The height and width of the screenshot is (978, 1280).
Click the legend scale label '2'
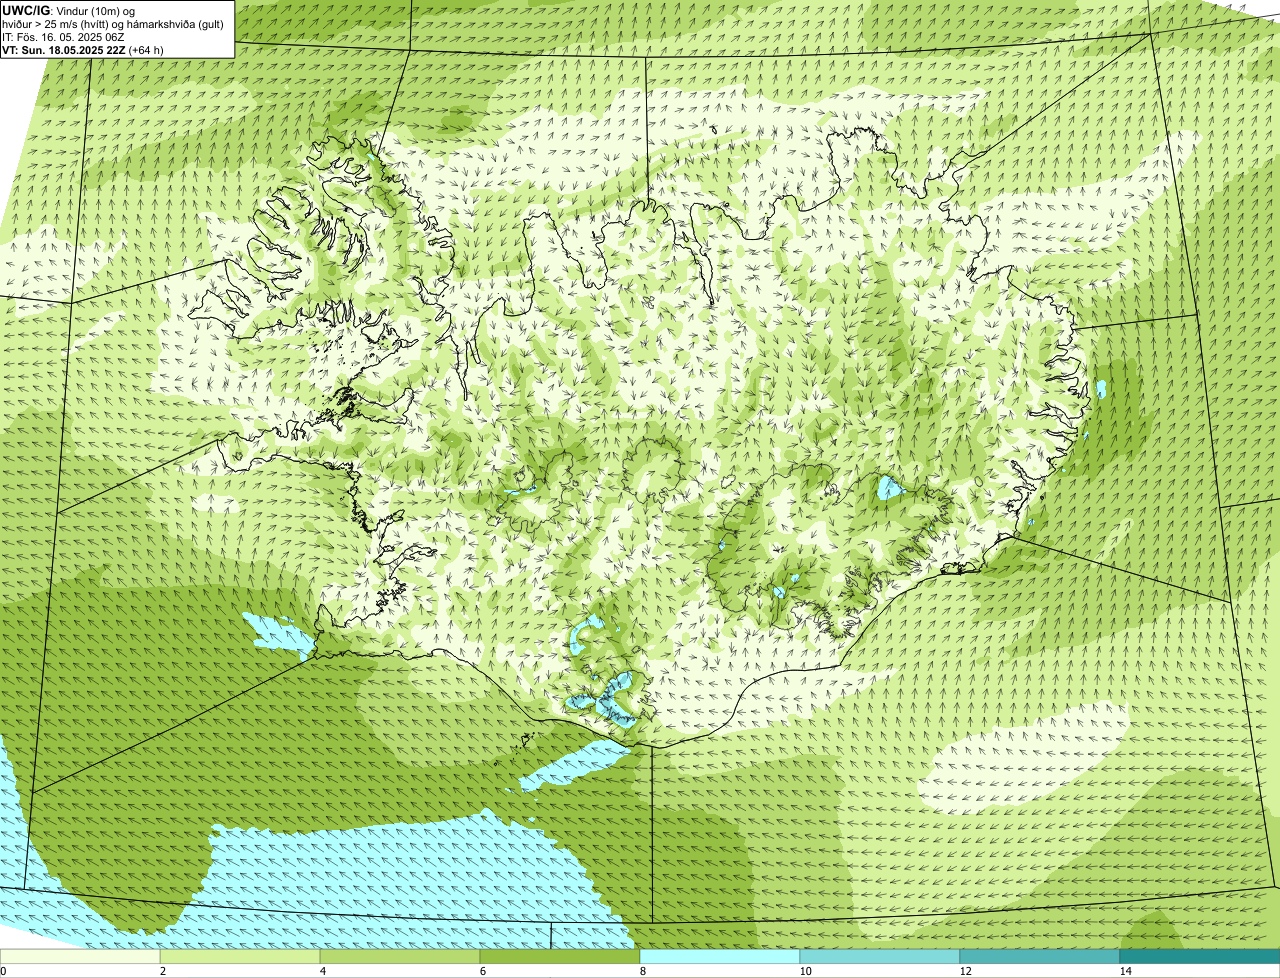click(163, 971)
